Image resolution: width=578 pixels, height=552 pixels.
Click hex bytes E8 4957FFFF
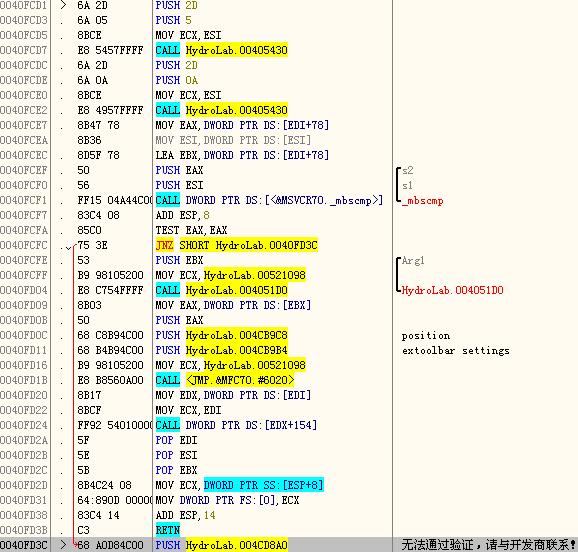110,110
